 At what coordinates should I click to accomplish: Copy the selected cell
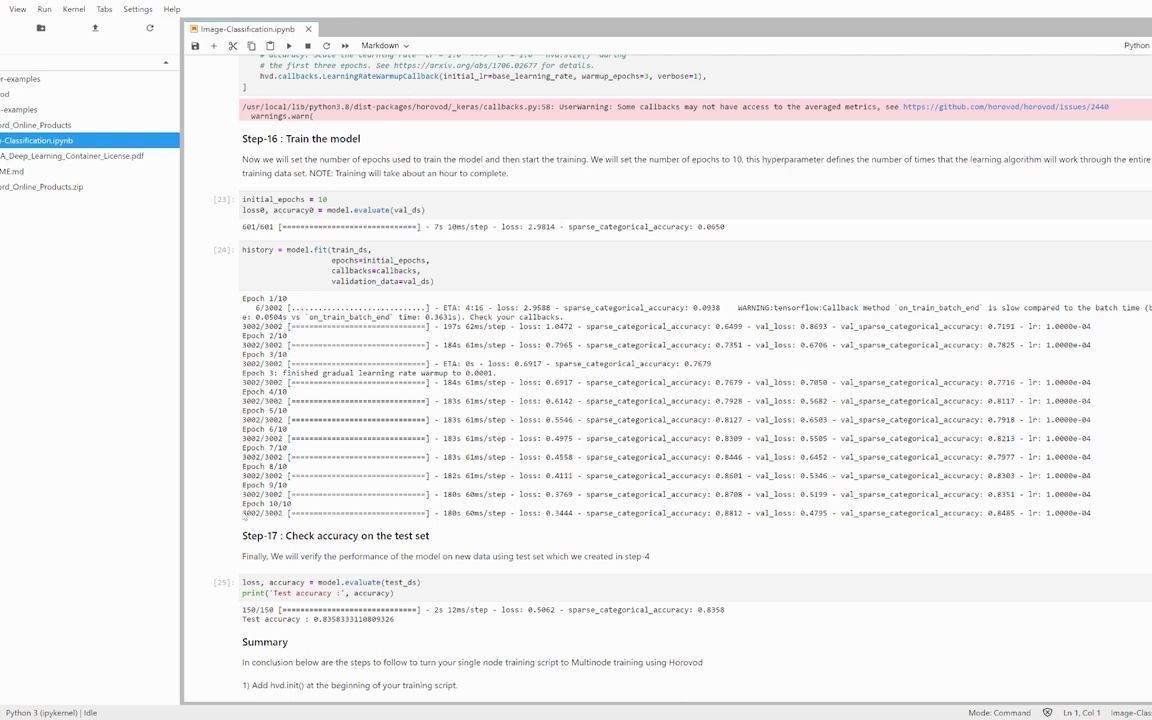251,45
